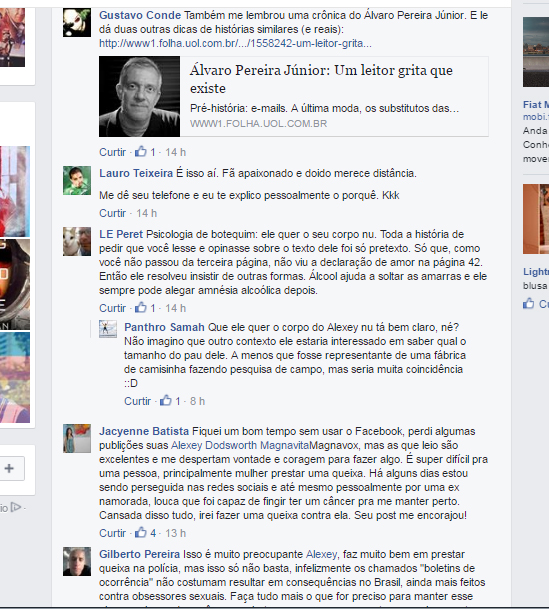Click Curtir under Gustavo Conde's comment
Image resolution: width=549 pixels, height=609 pixels.
click(113, 152)
